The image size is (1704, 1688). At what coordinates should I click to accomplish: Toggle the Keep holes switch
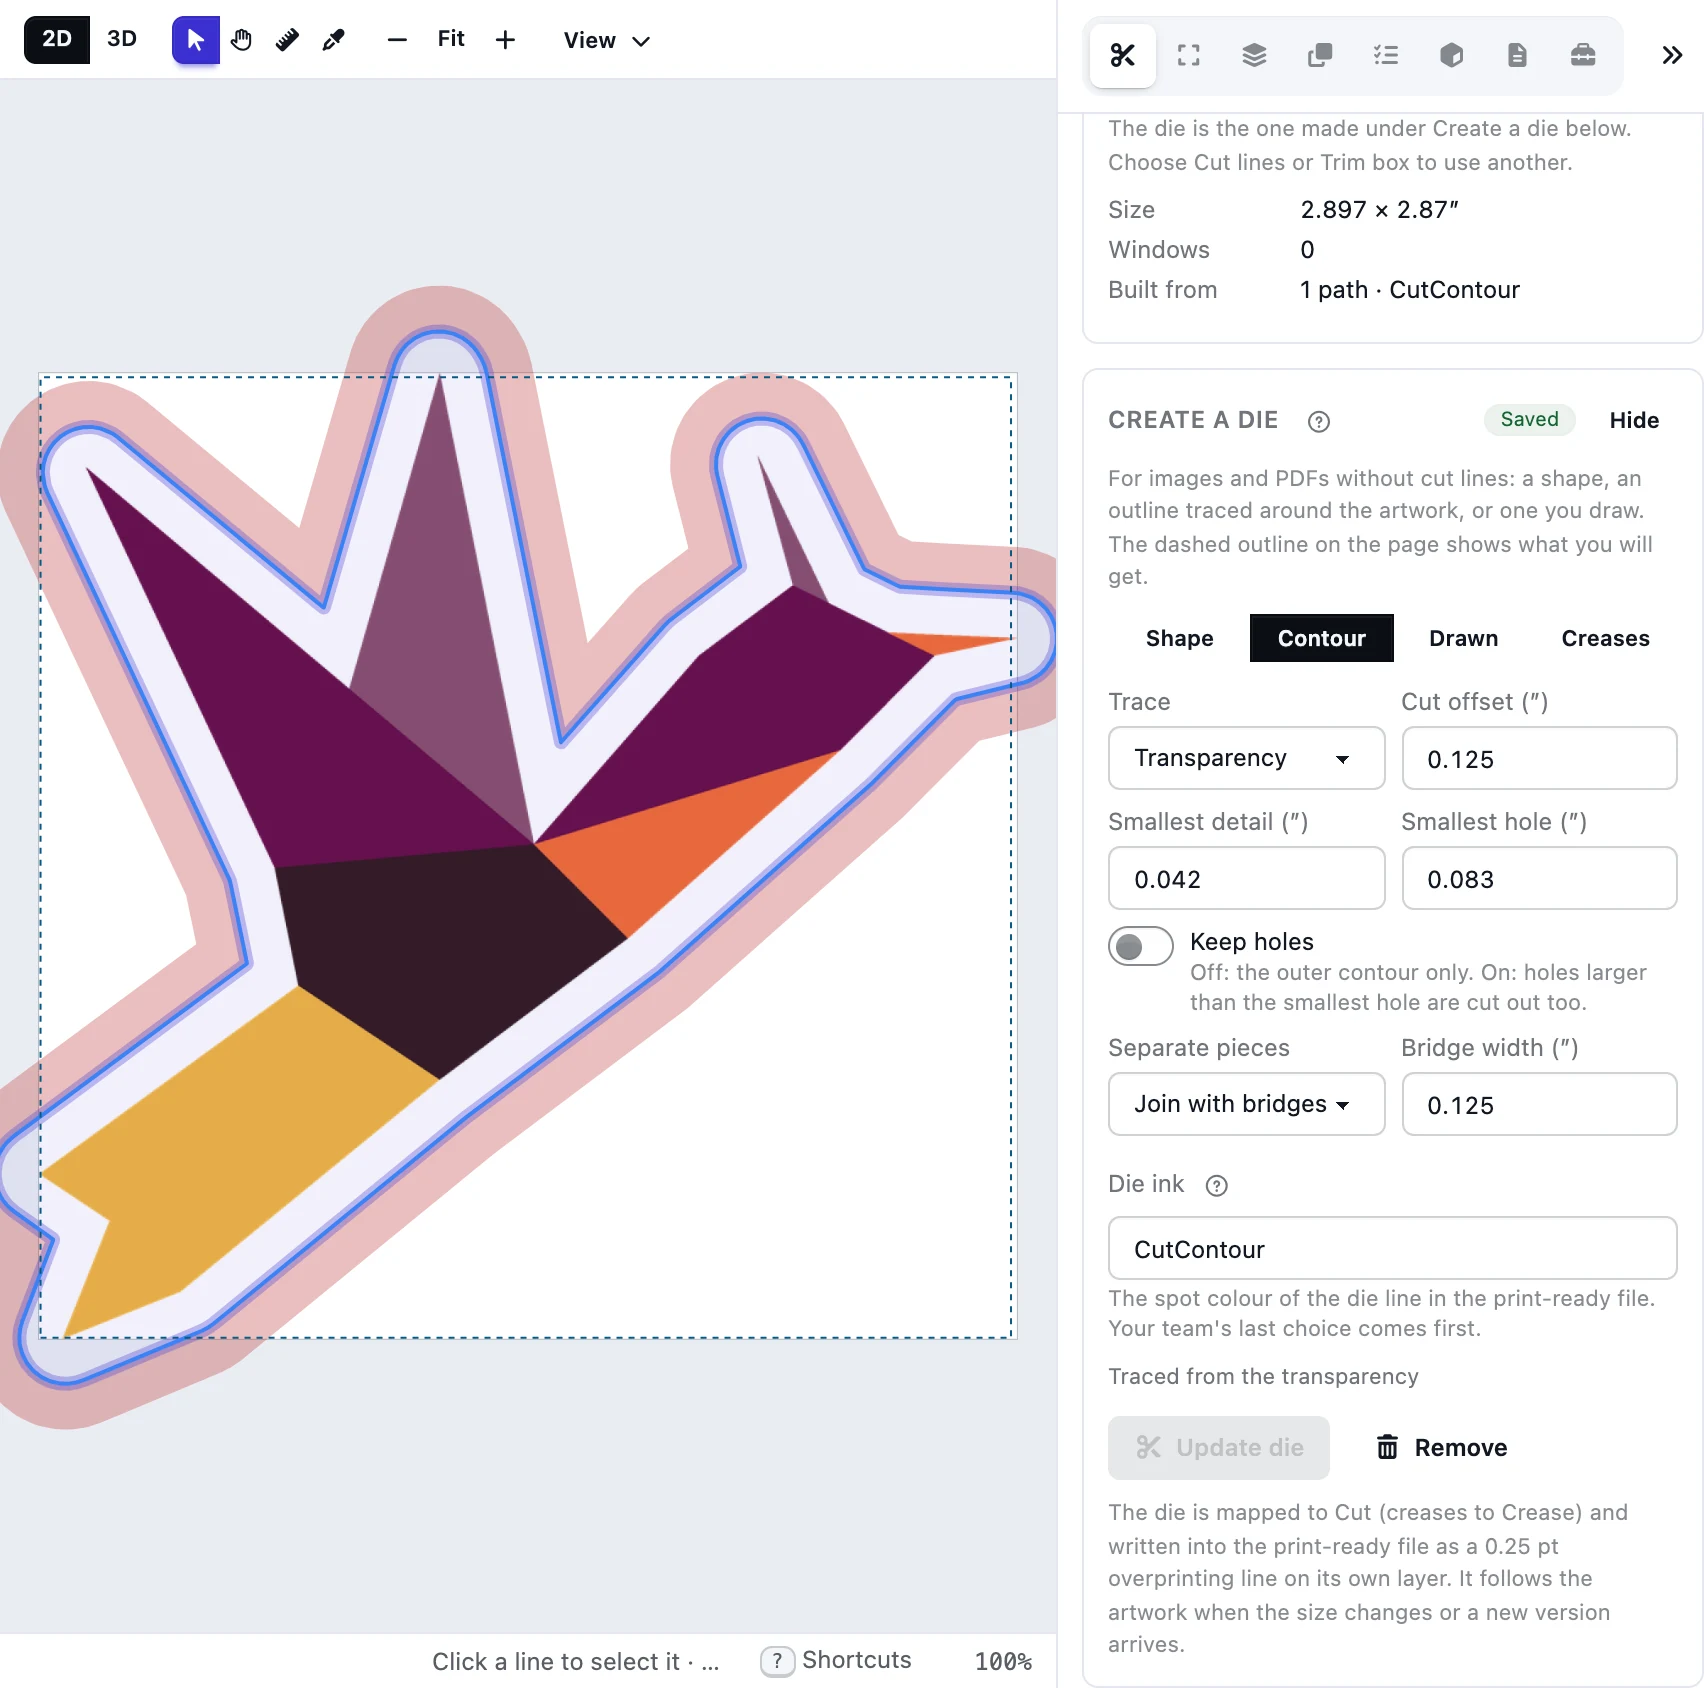pos(1141,946)
